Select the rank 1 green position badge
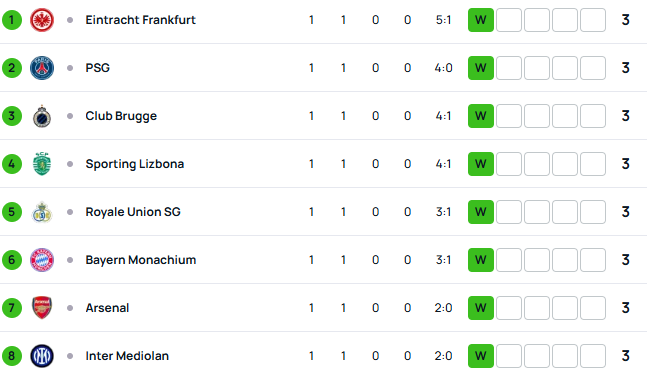The height and width of the screenshot is (374, 647). 12,20
